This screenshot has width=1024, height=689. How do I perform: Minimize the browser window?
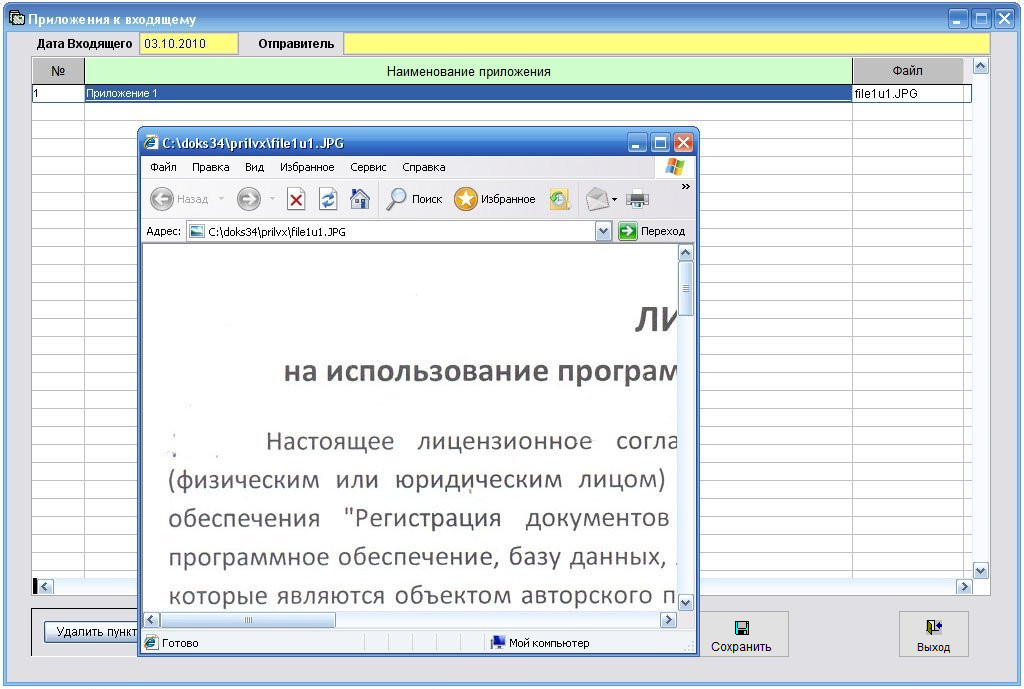click(x=637, y=142)
